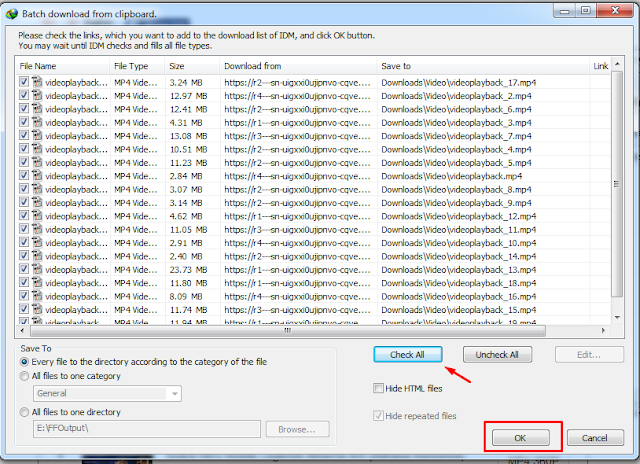This screenshot has height=464, width=640.
Task: Click the E:\FFOutput\ directory path field
Action: coord(148,429)
